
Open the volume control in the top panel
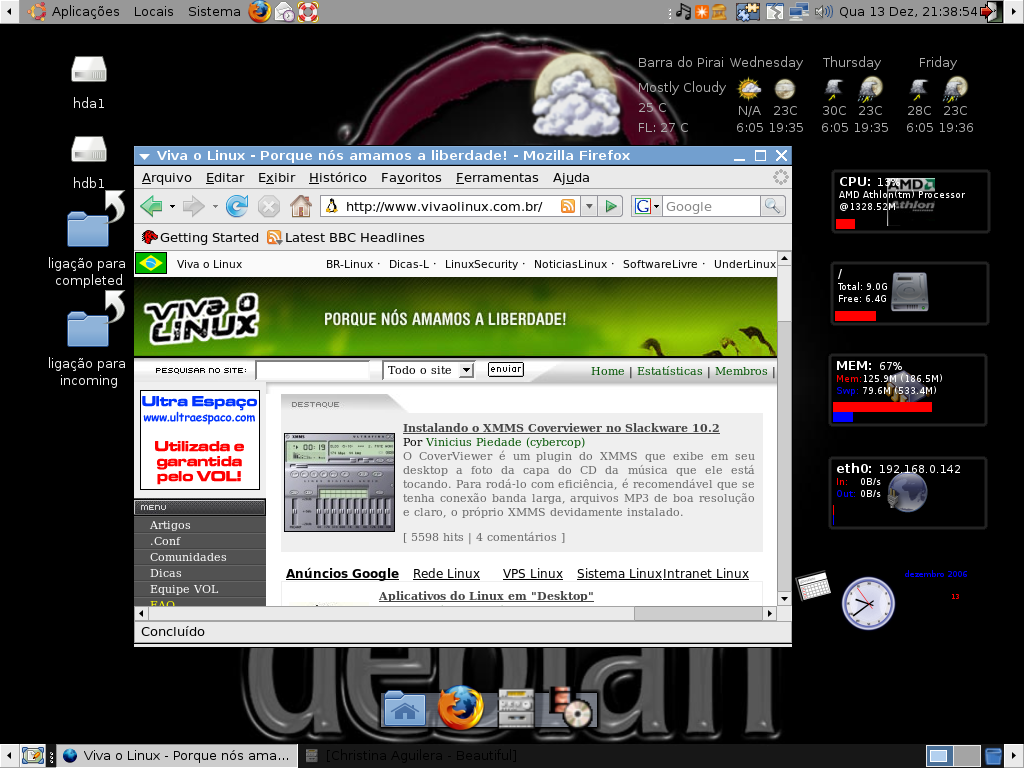click(824, 11)
